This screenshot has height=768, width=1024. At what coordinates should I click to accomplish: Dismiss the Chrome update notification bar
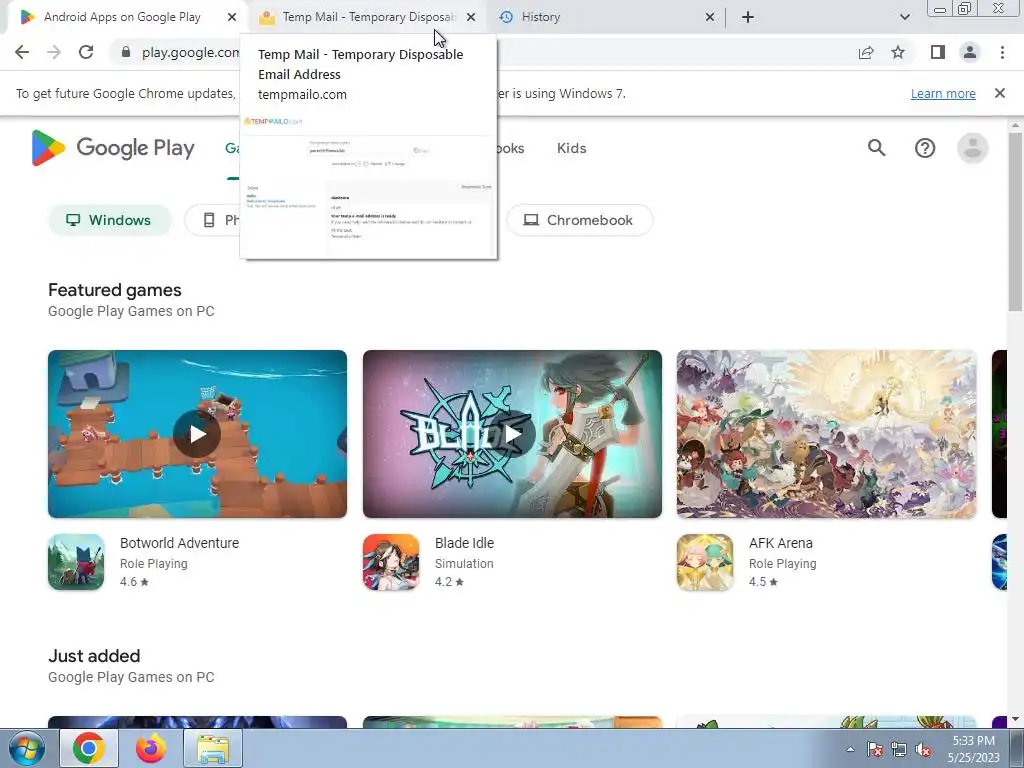tap(1000, 93)
